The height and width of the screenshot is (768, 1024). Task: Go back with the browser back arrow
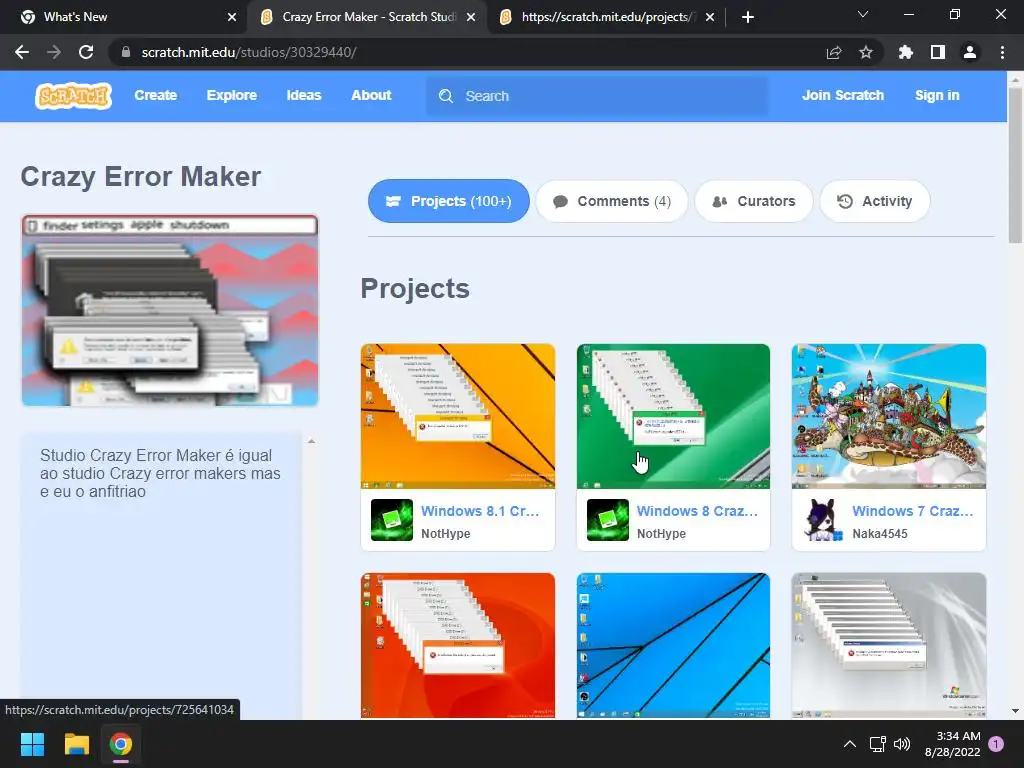tap(22, 52)
